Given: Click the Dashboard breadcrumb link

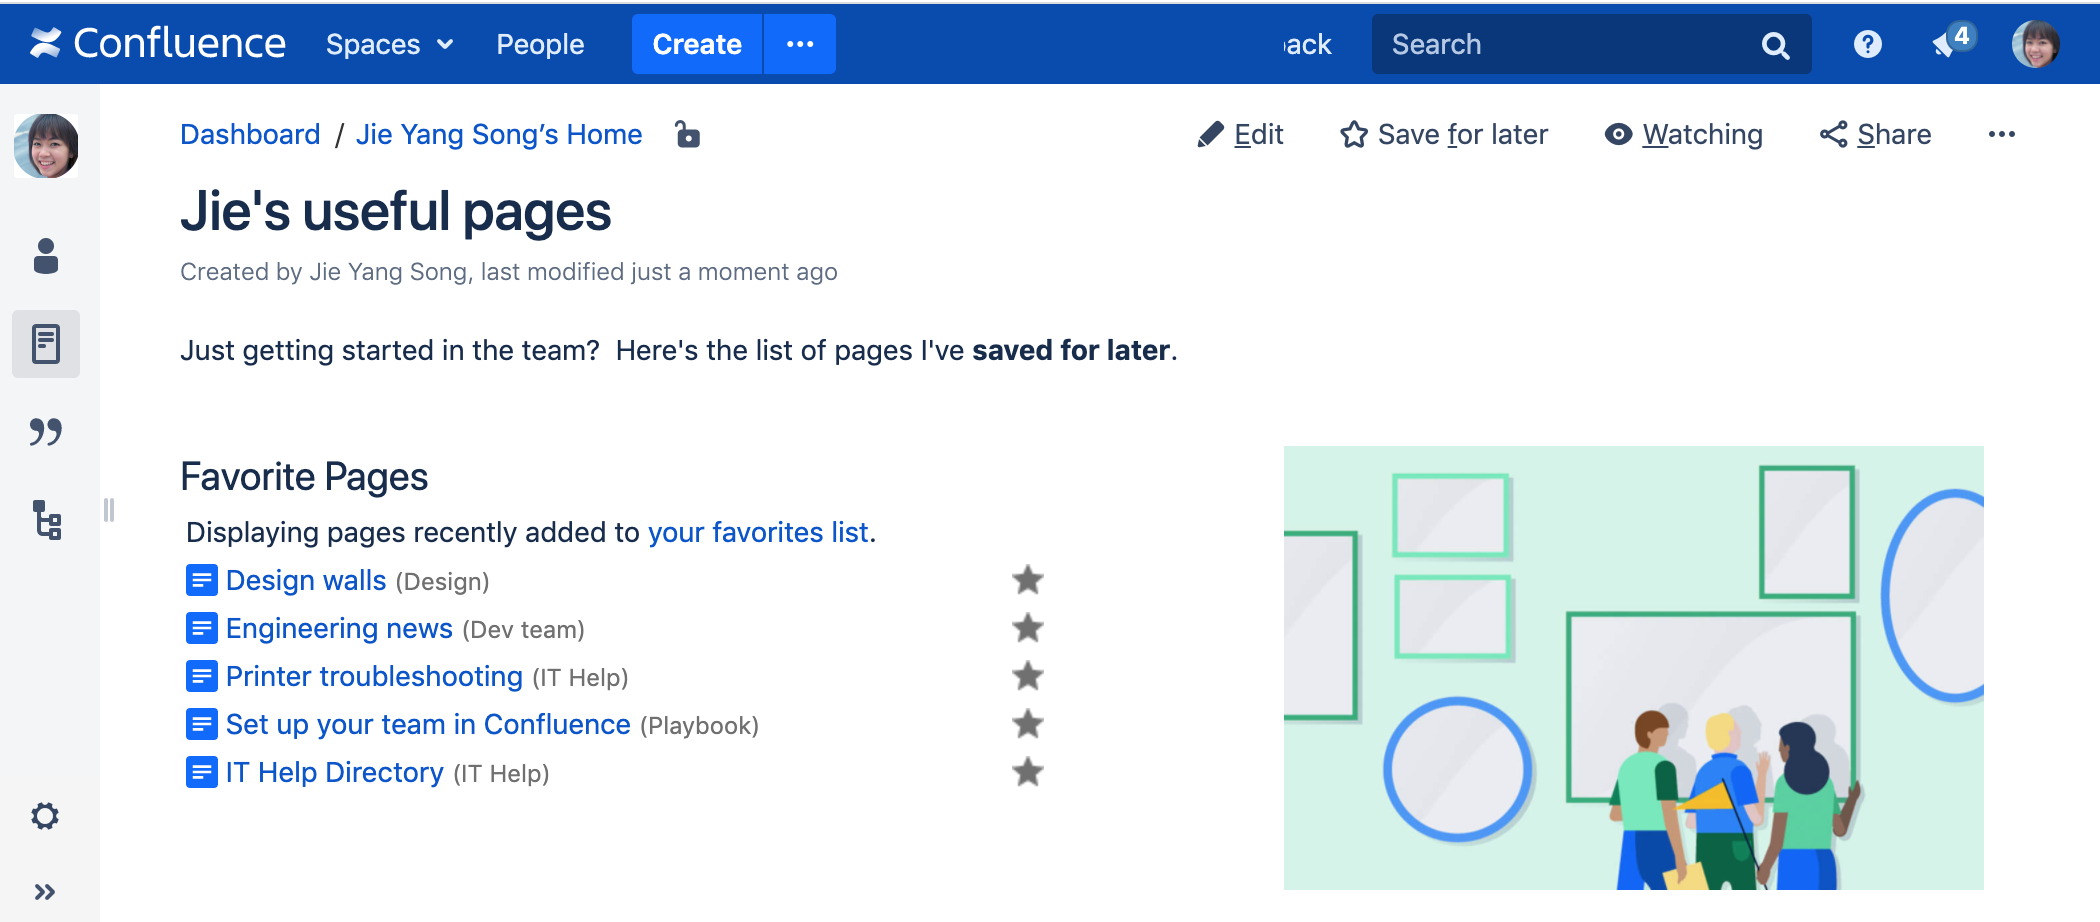Looking at the screenshot, I should click(x=250, y=134).
